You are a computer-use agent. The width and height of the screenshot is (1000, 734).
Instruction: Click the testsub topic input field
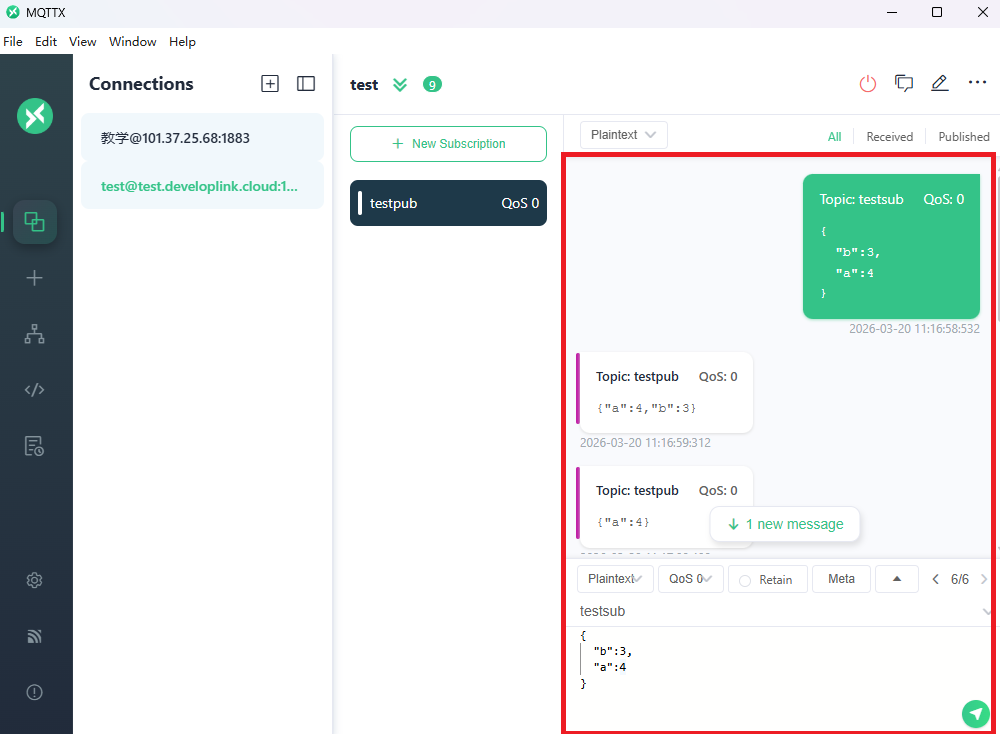(770, 611)
